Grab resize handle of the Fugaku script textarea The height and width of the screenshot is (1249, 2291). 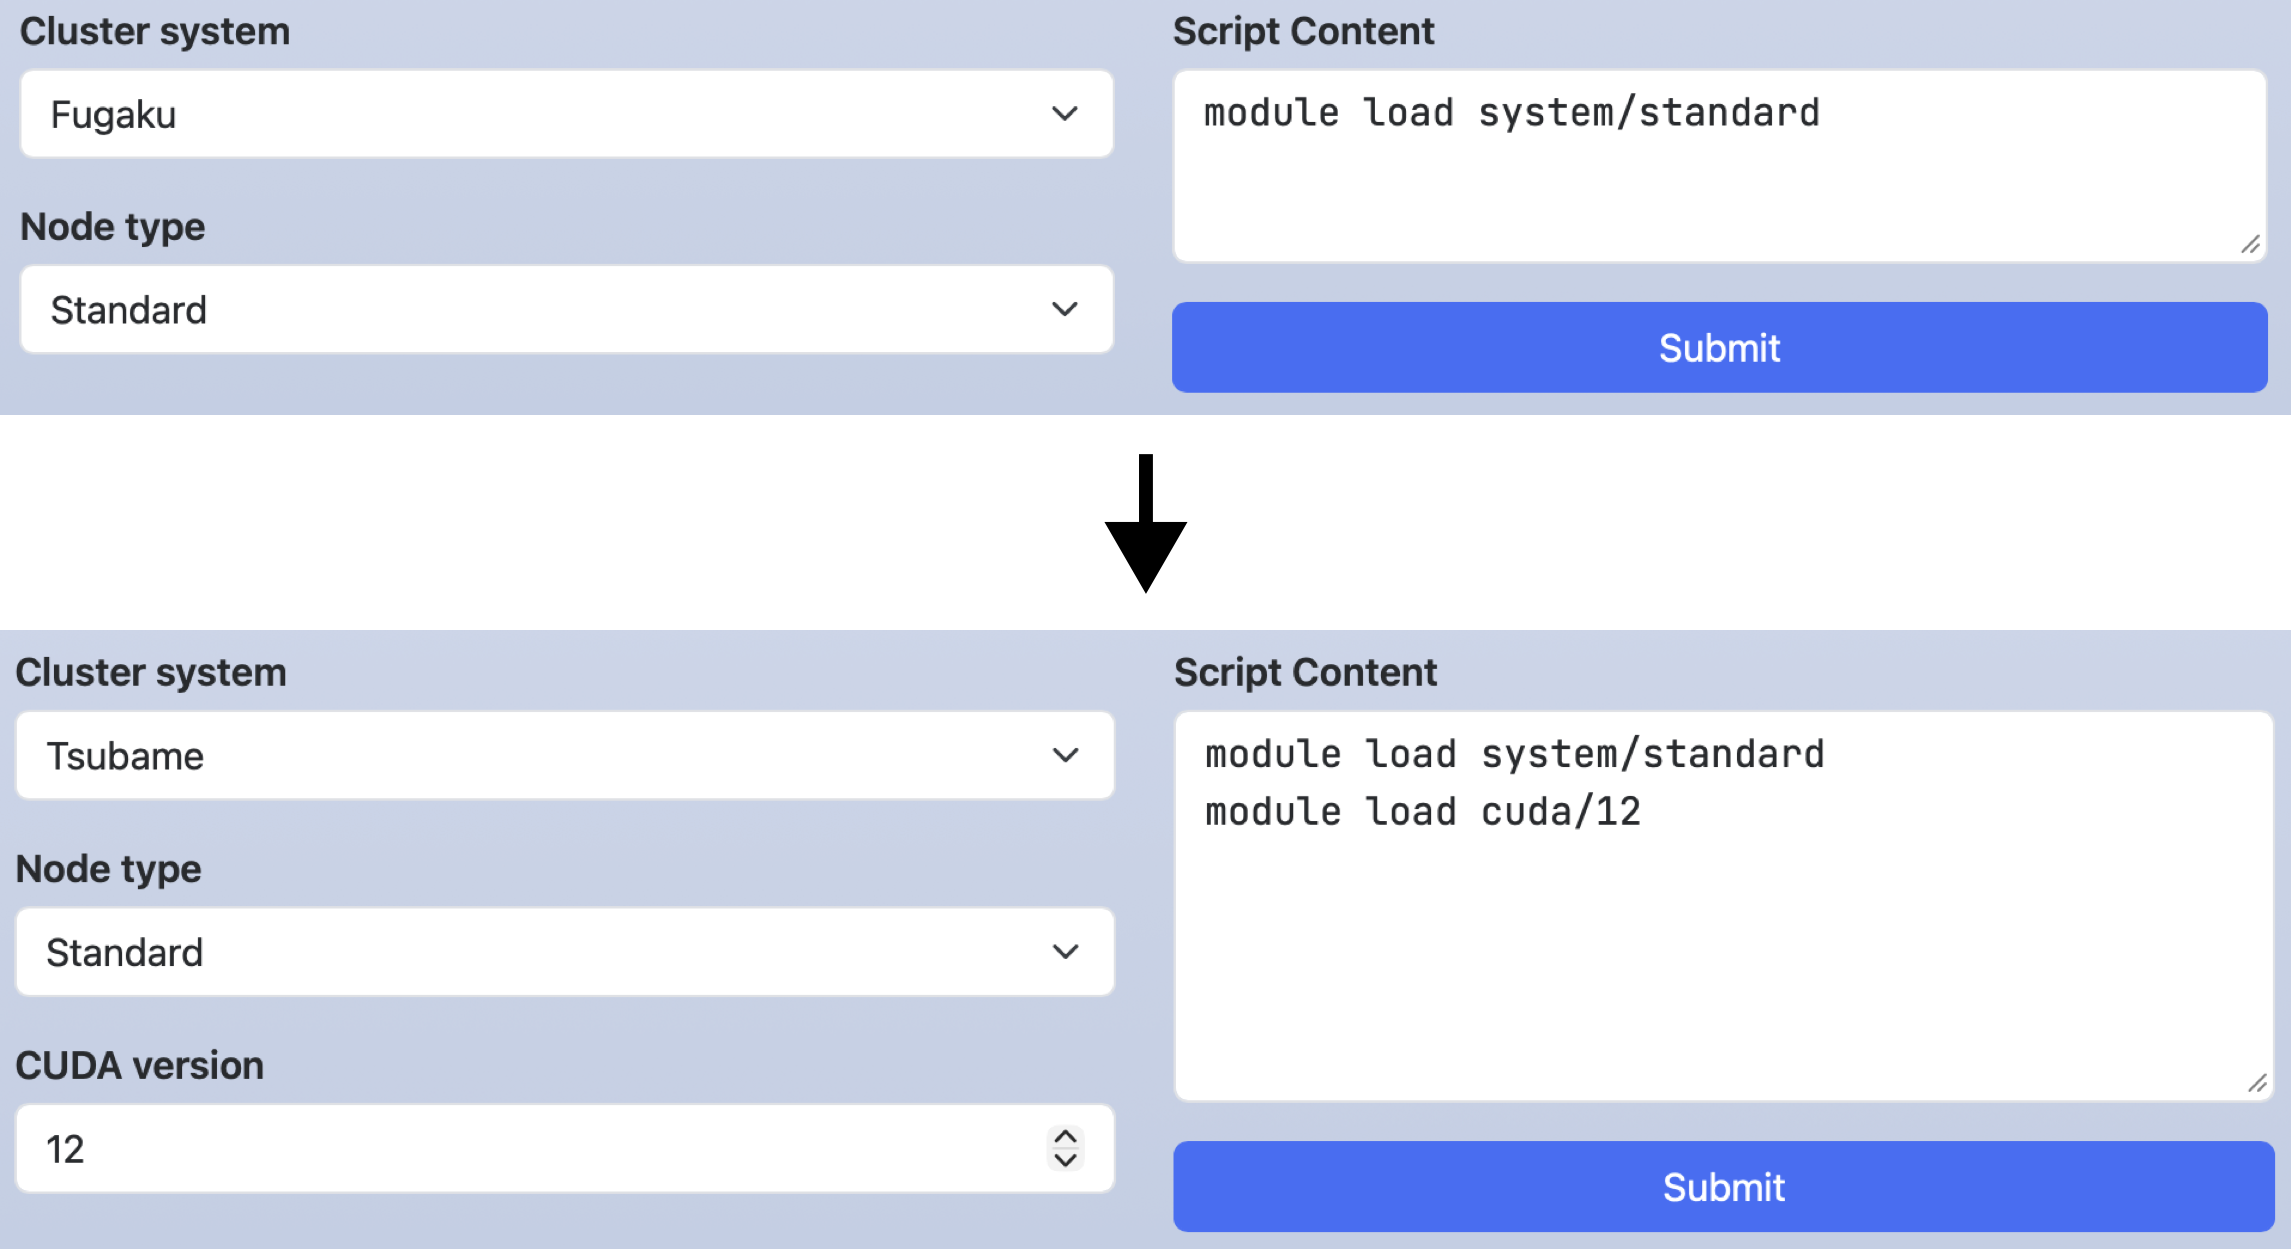click(x=2250, y=245)
